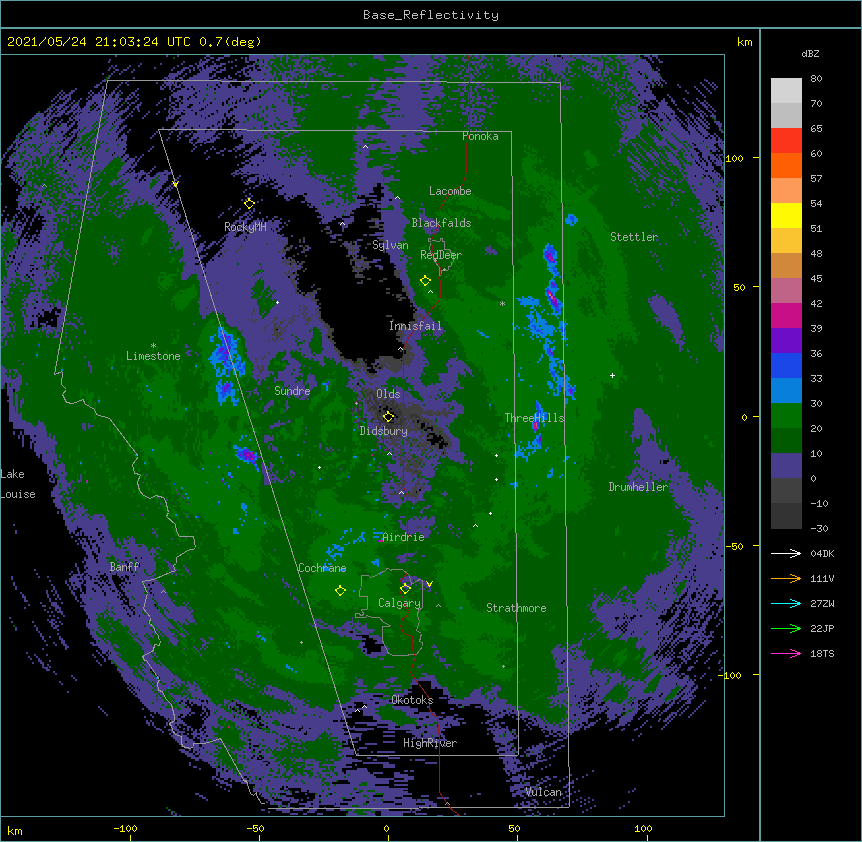Click the Okotoks label
The image size is (862, 842).
(412, 700)
